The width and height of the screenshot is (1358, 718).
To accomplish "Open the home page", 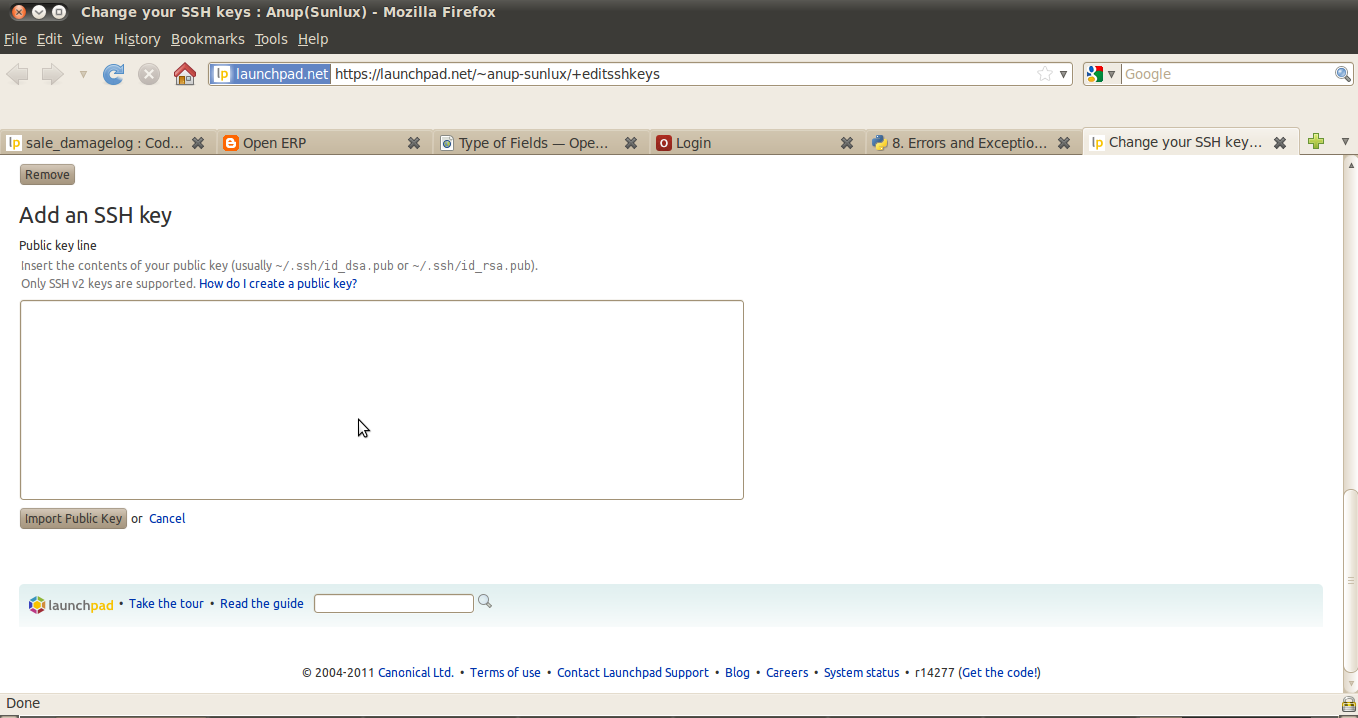I will click(184, 73).
